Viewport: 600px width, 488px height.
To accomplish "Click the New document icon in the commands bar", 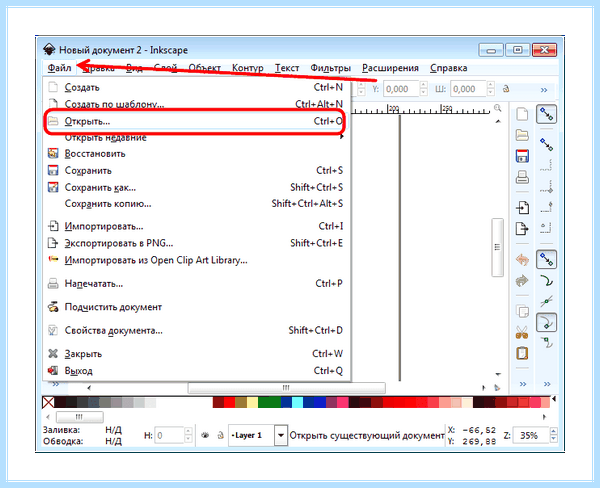I will 522,114.
